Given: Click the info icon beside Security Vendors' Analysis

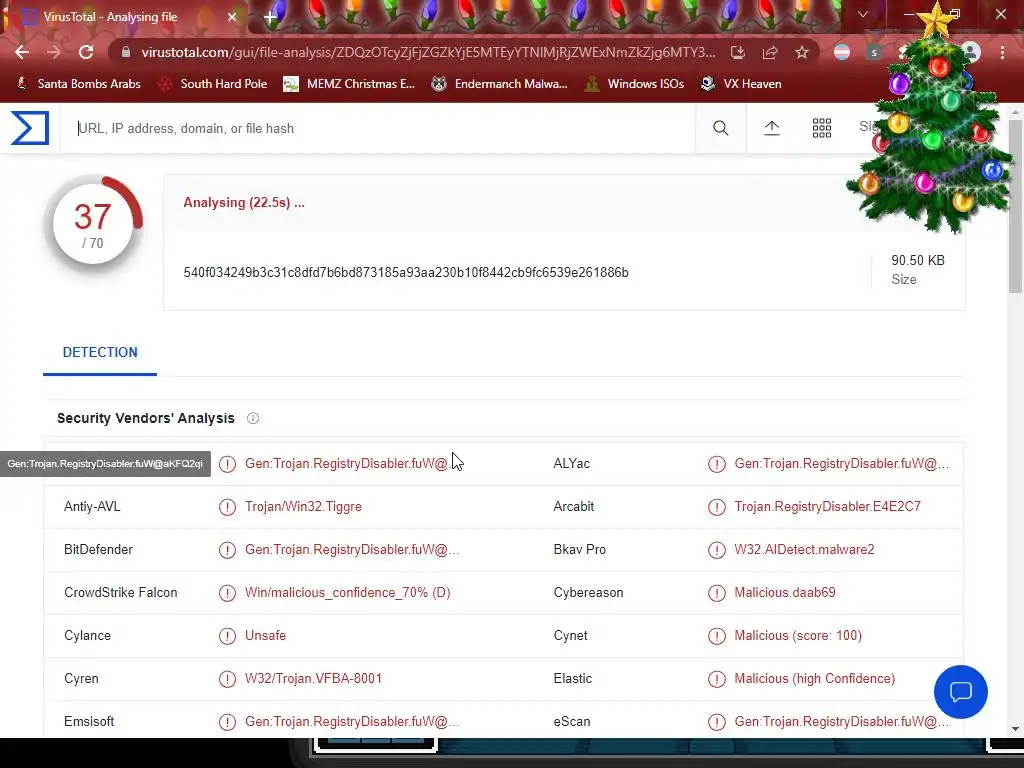Looking at the screenshot, I should click(253, 419).
